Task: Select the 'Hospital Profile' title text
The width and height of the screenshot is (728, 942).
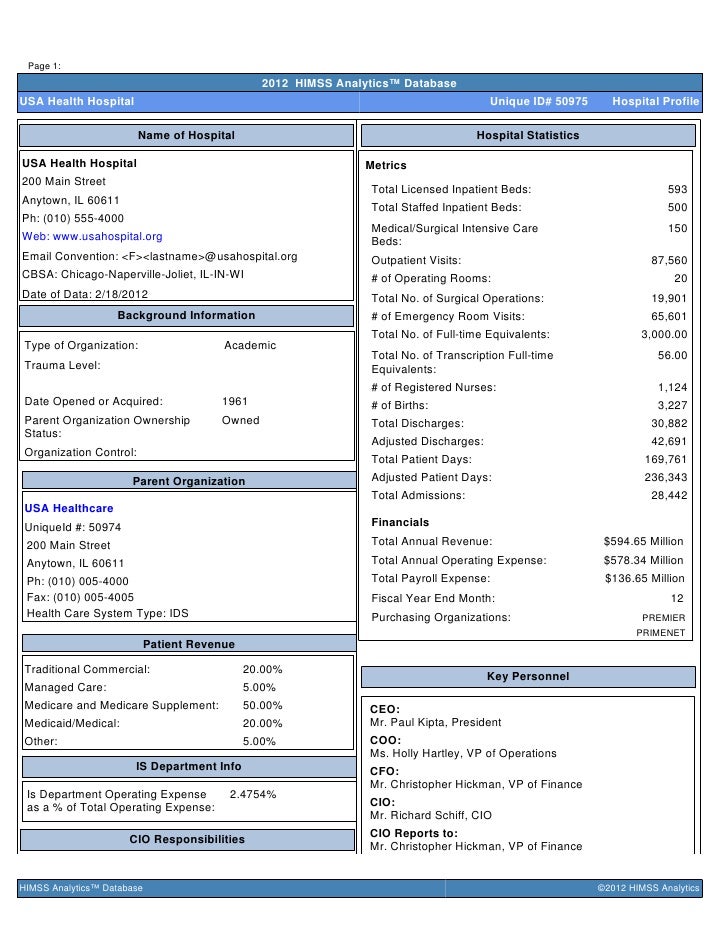Action: pos(656,102)
